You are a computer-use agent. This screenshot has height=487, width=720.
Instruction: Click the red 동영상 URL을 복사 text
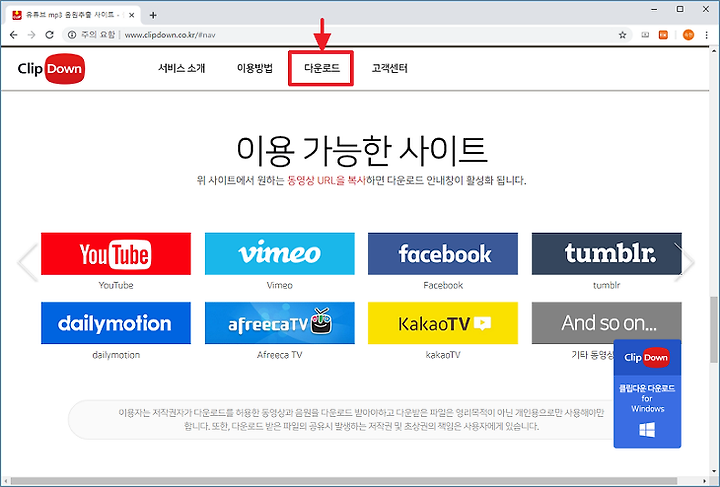pos(326,180)
